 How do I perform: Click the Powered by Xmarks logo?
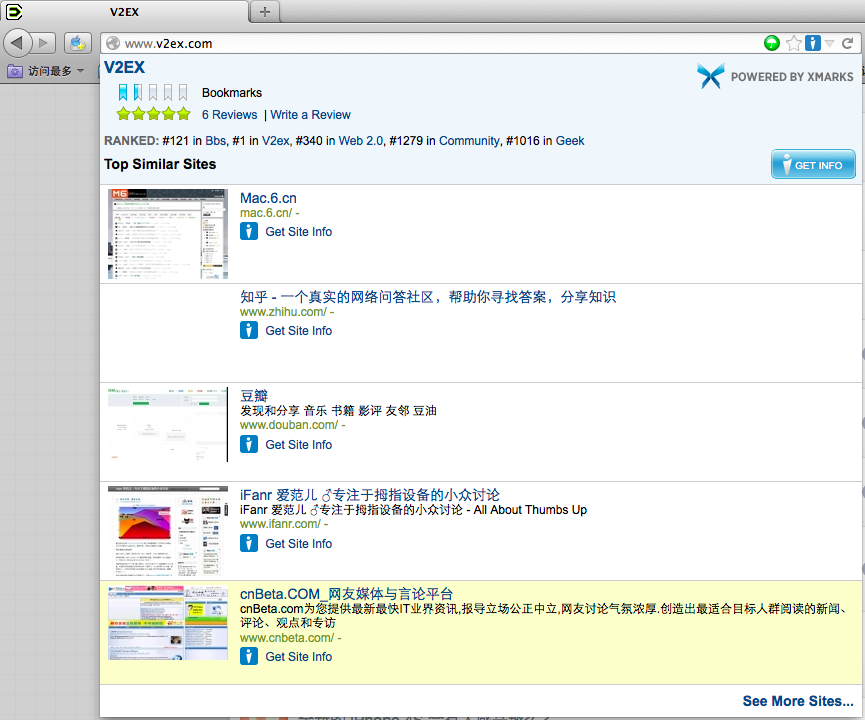[x=775, y=76]
